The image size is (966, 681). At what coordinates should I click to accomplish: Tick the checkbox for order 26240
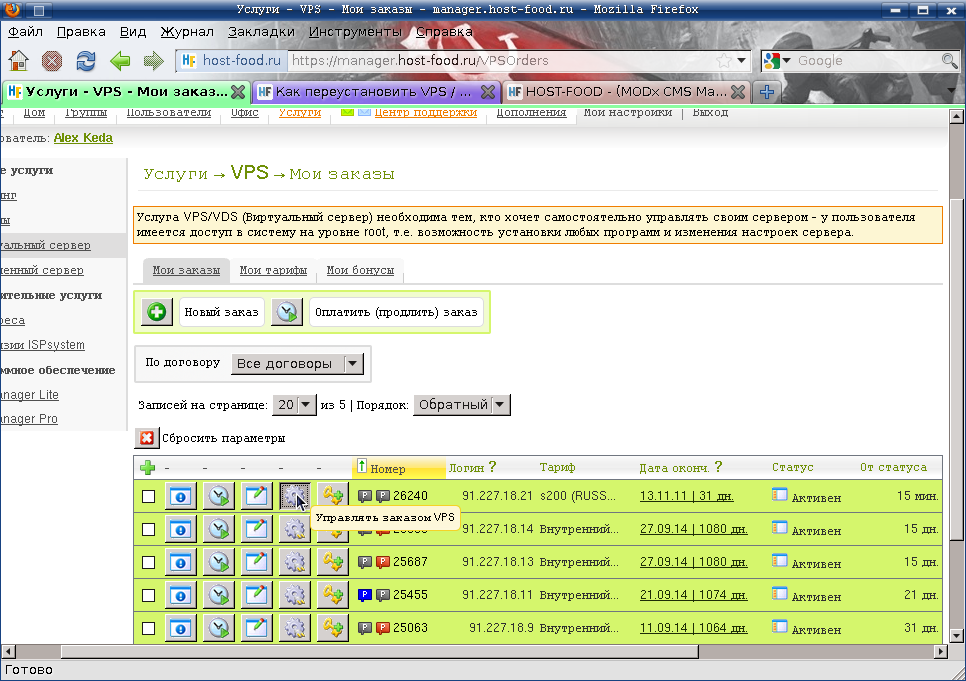(x=148, y=496)
